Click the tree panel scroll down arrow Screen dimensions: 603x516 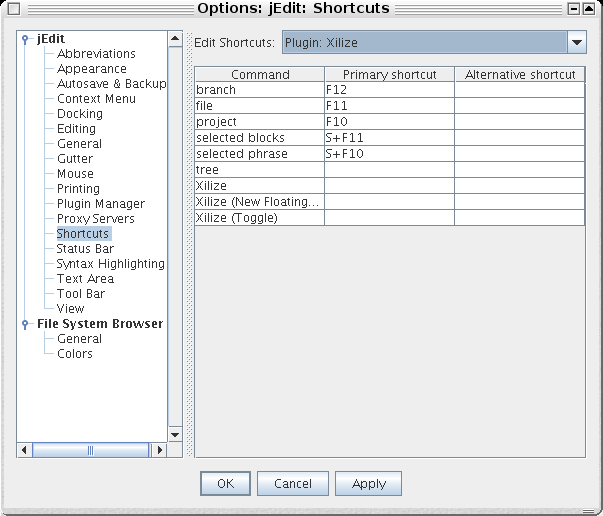tap(175, 435)
